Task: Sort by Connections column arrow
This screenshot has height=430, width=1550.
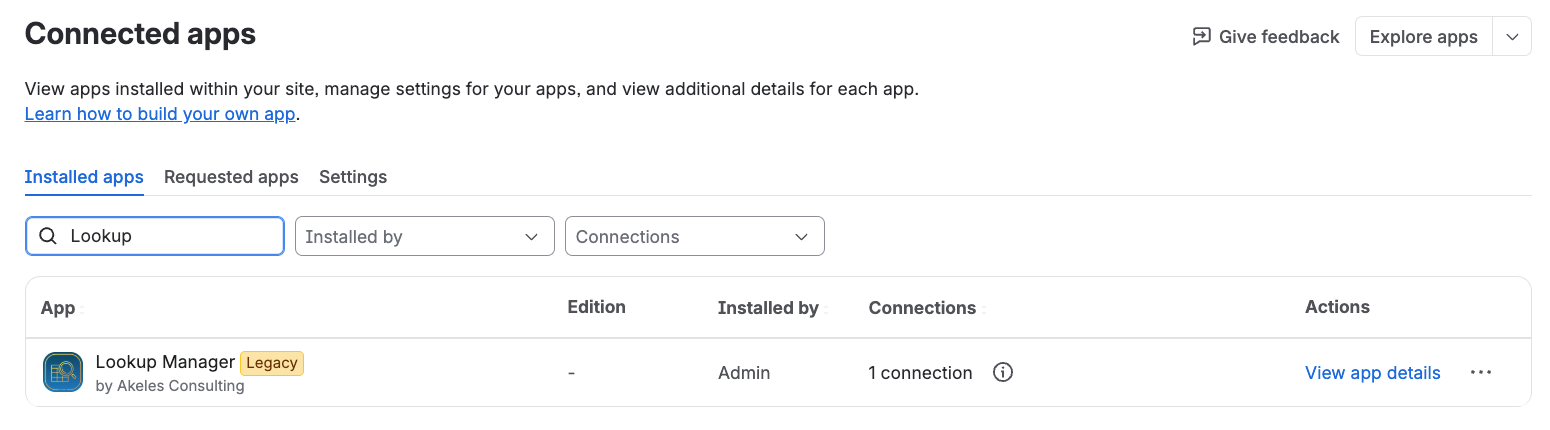Action: (984, 309)
